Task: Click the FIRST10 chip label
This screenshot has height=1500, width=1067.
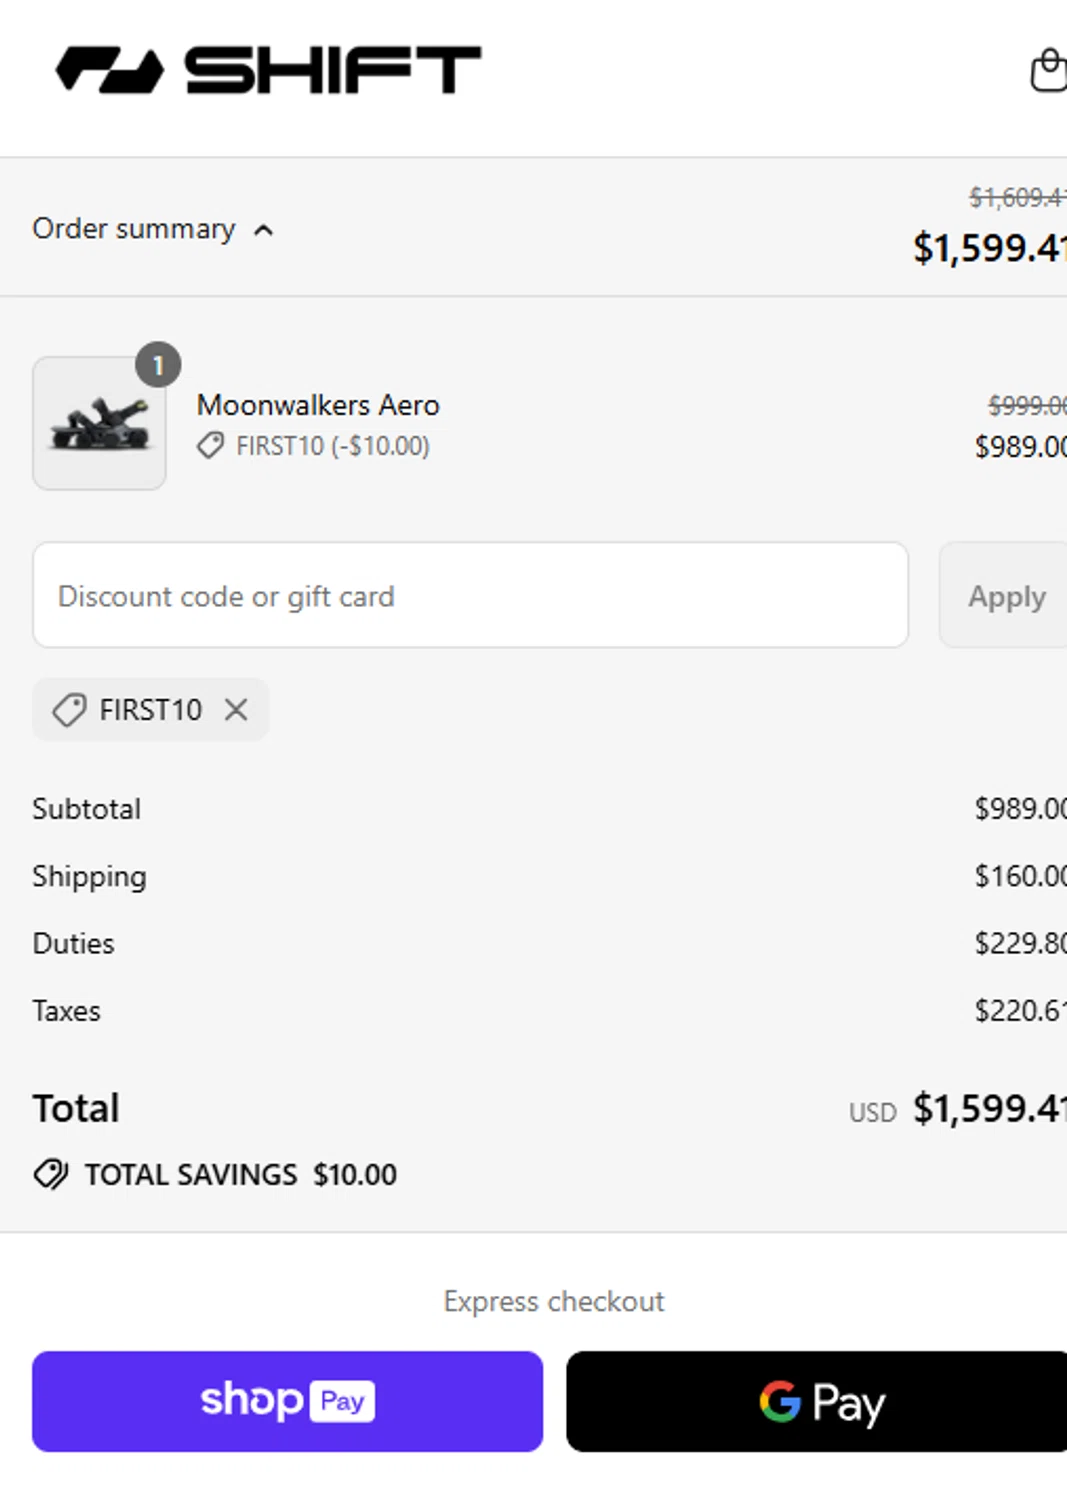Action: coord(151,710)
